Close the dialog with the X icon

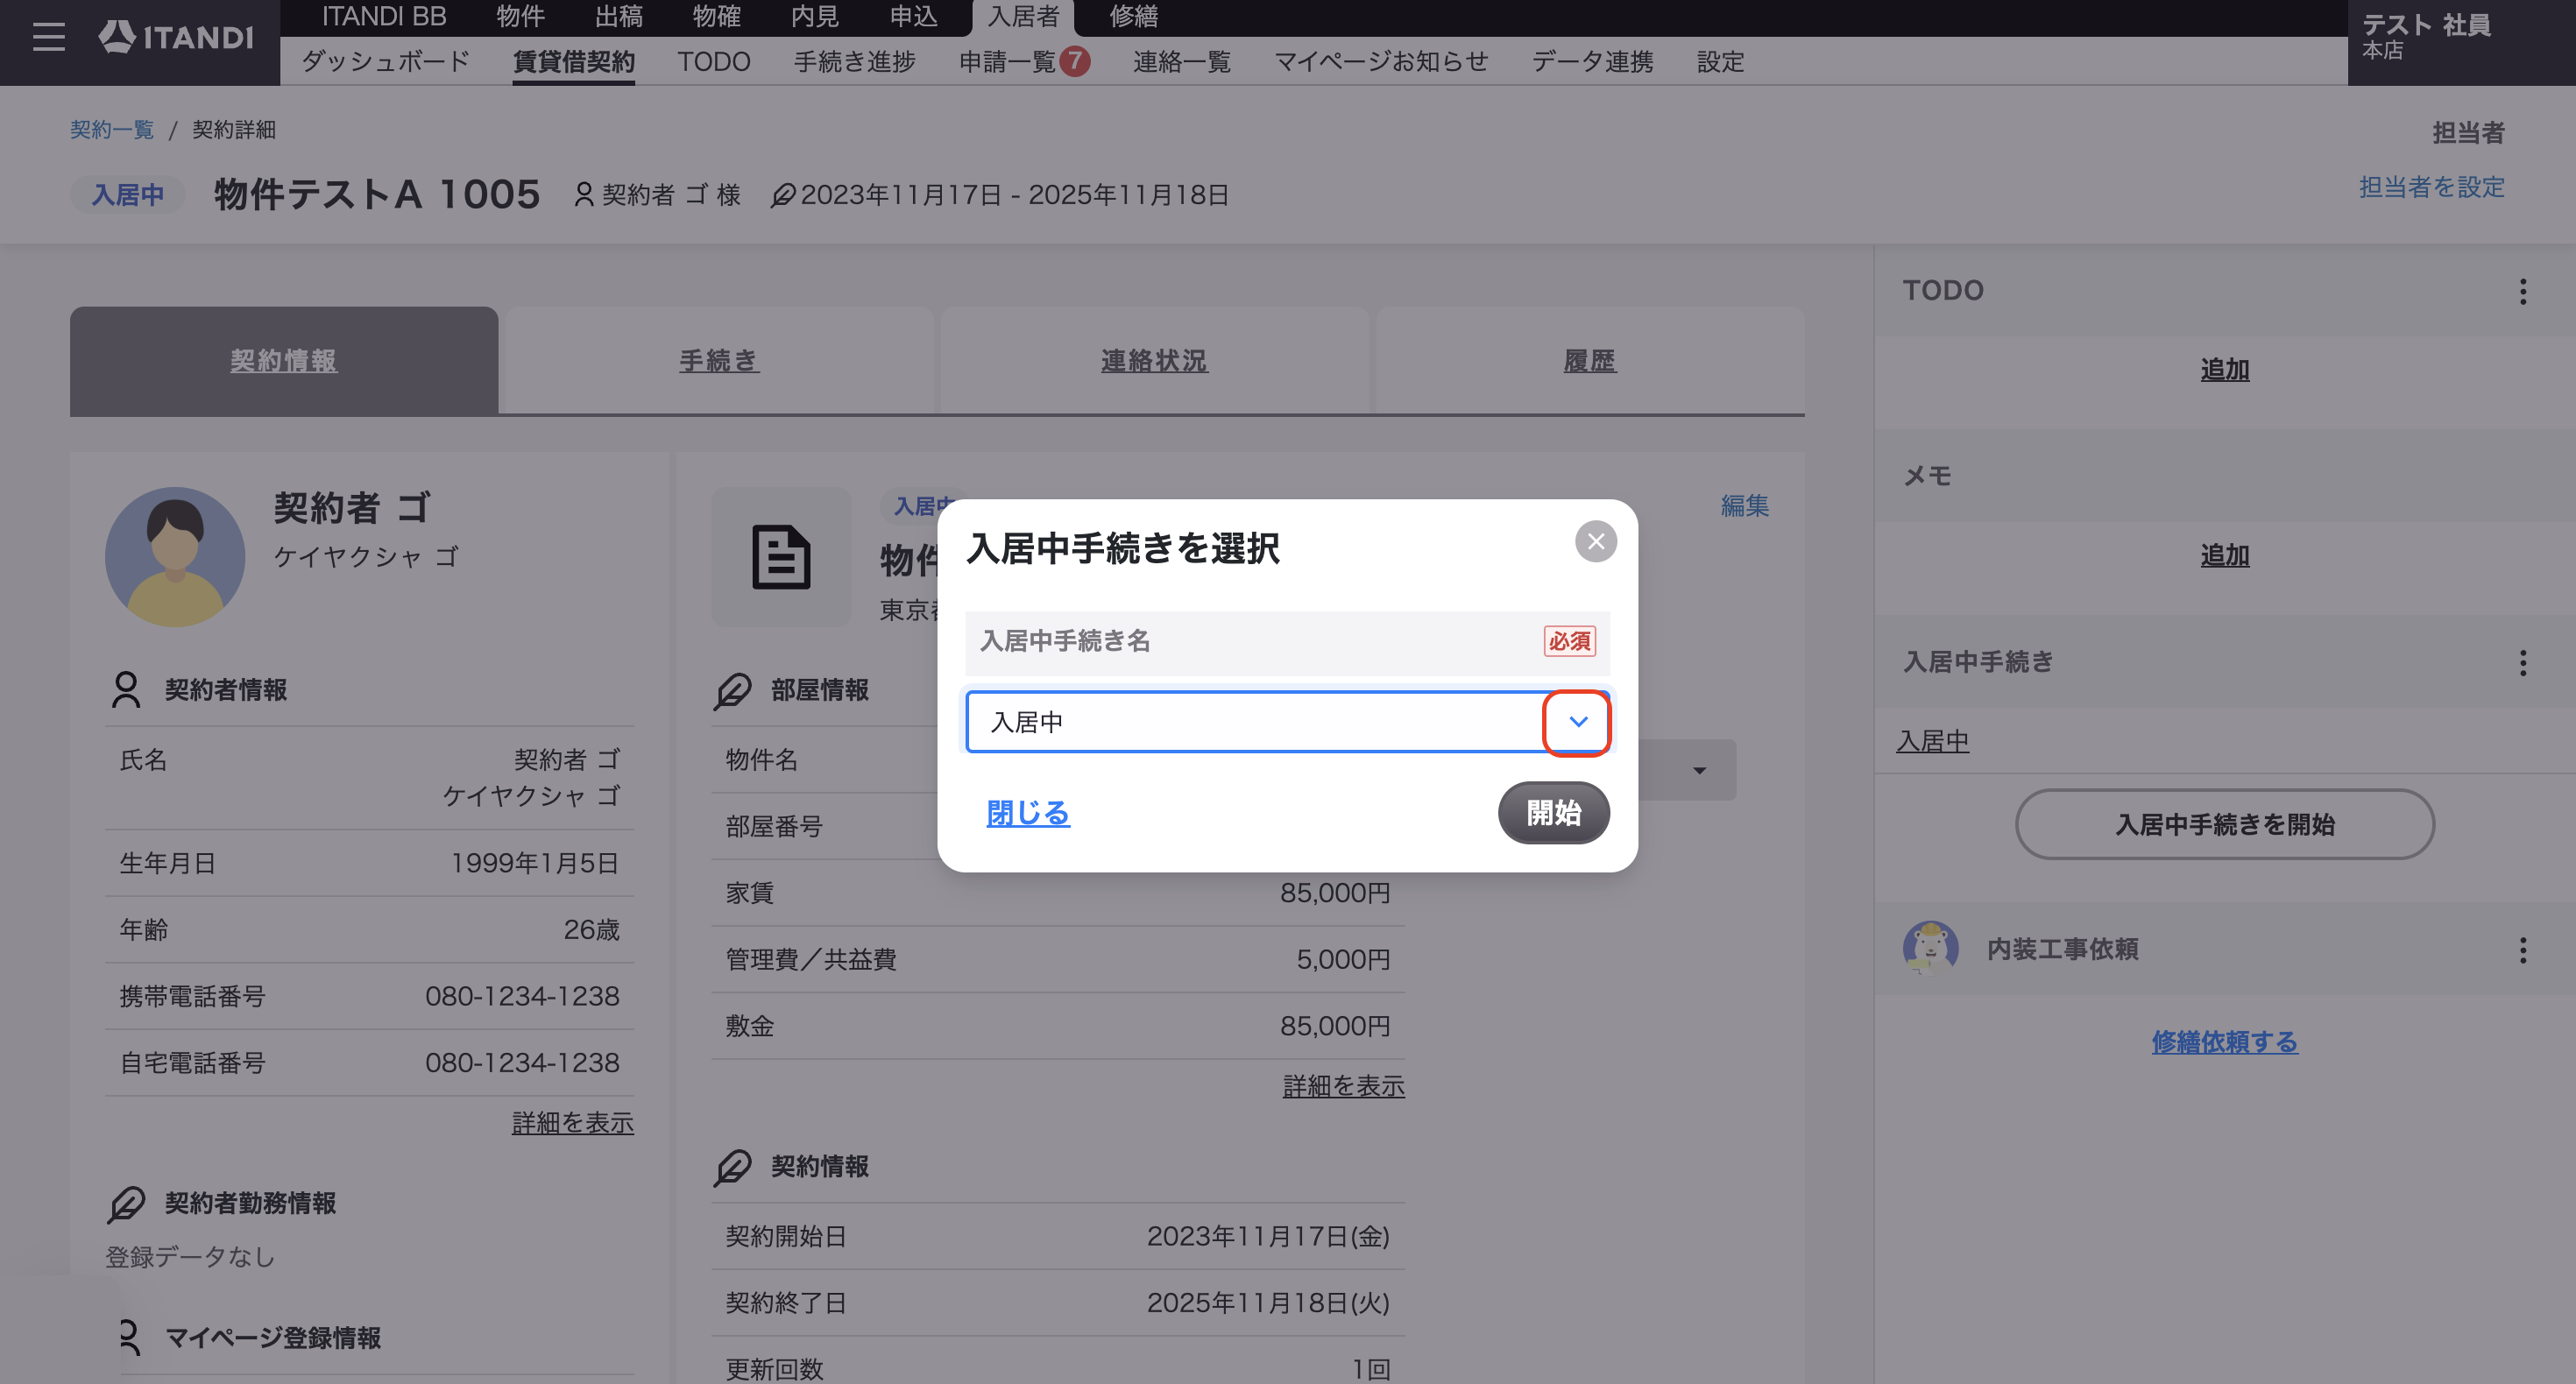(1595, 541)
